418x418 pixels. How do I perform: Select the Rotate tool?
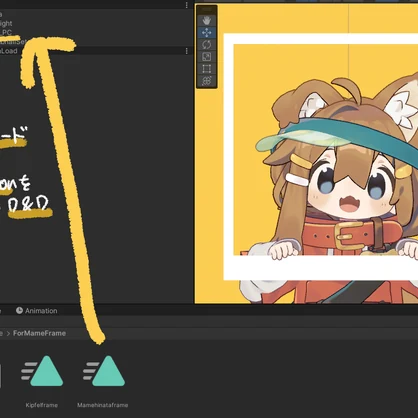click(x=207, y=45)
